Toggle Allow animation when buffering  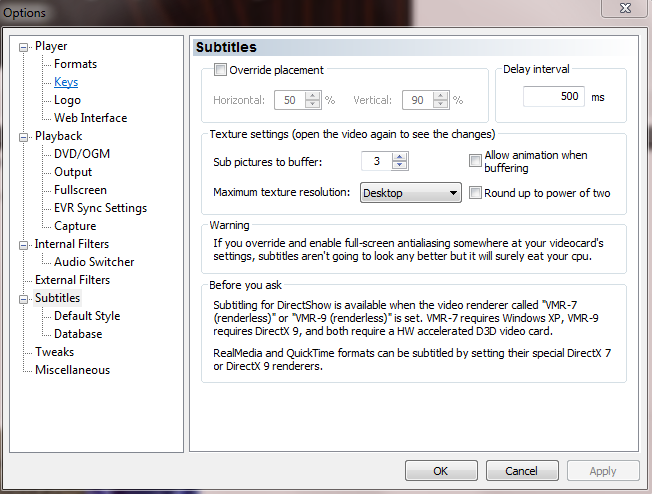tap(475, 161)
